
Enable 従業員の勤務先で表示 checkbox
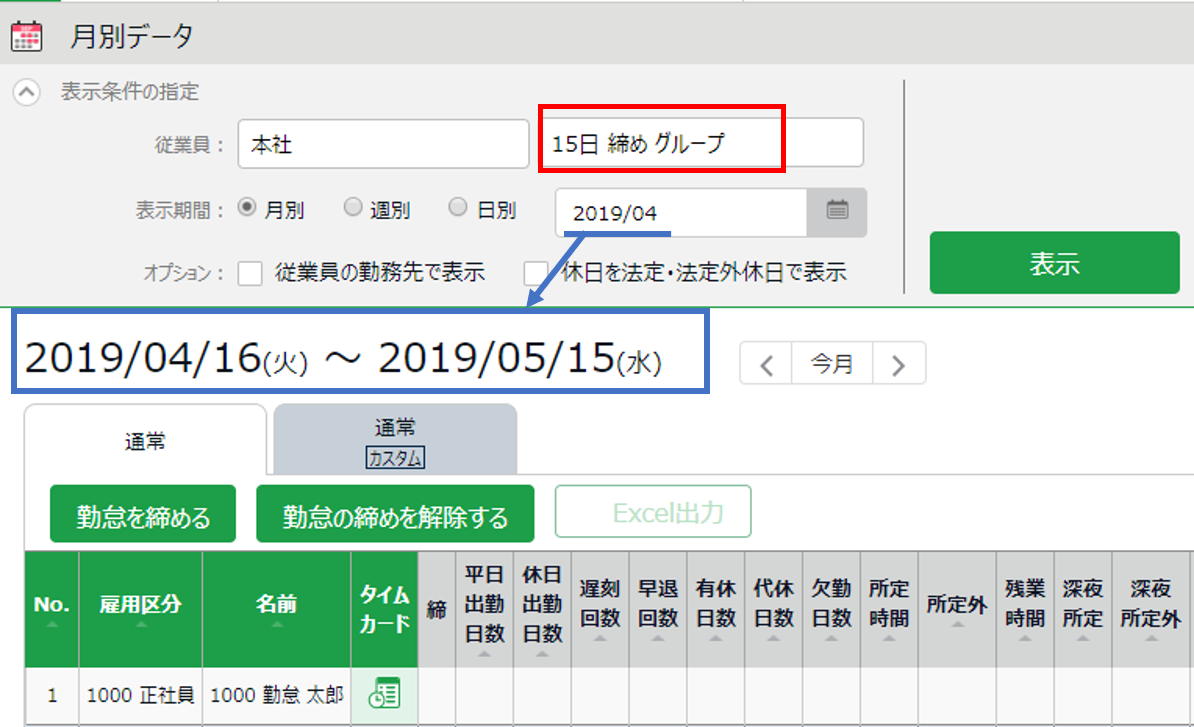click(x=250, y=273)
